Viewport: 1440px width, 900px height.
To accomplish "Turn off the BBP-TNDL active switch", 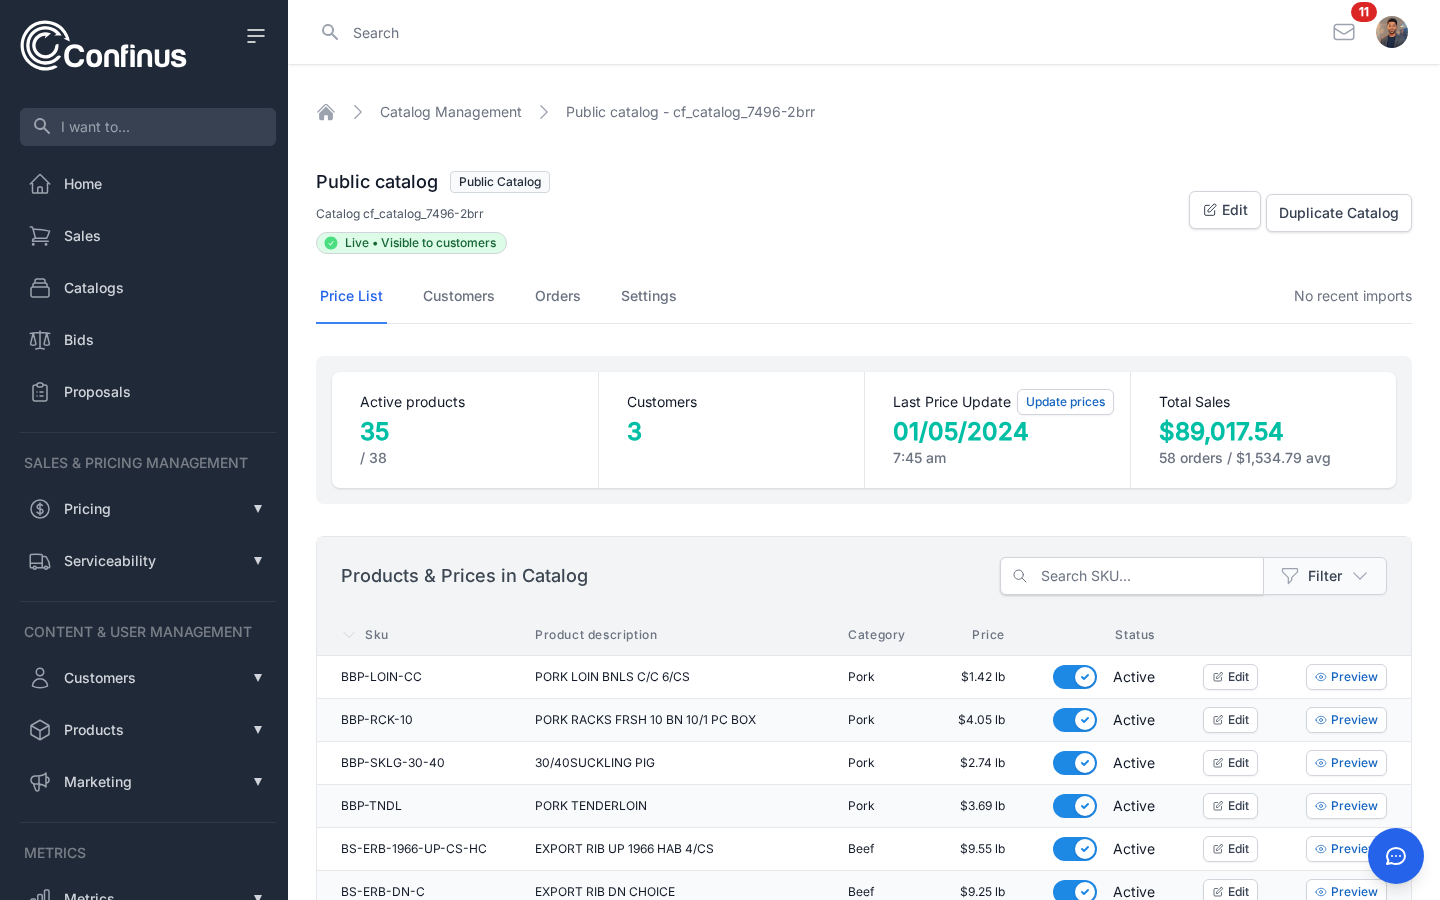I will tap(1075, 806).
